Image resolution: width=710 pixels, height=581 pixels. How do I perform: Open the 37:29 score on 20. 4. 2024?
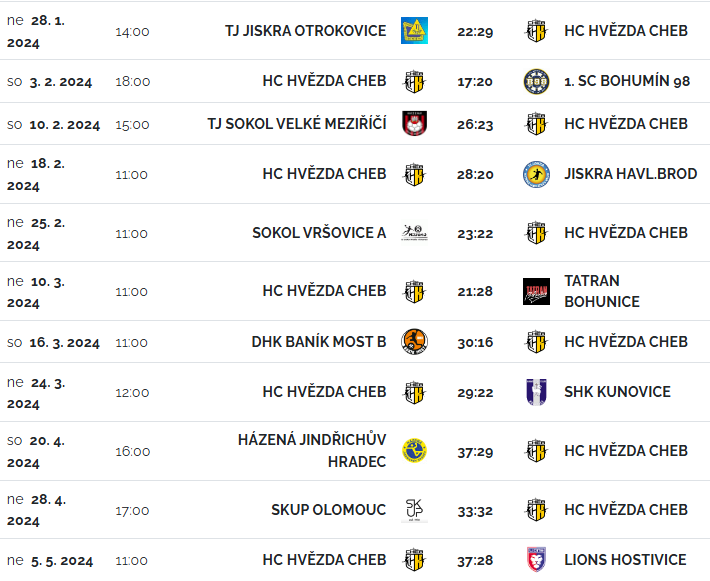click(x=475, y=452)
